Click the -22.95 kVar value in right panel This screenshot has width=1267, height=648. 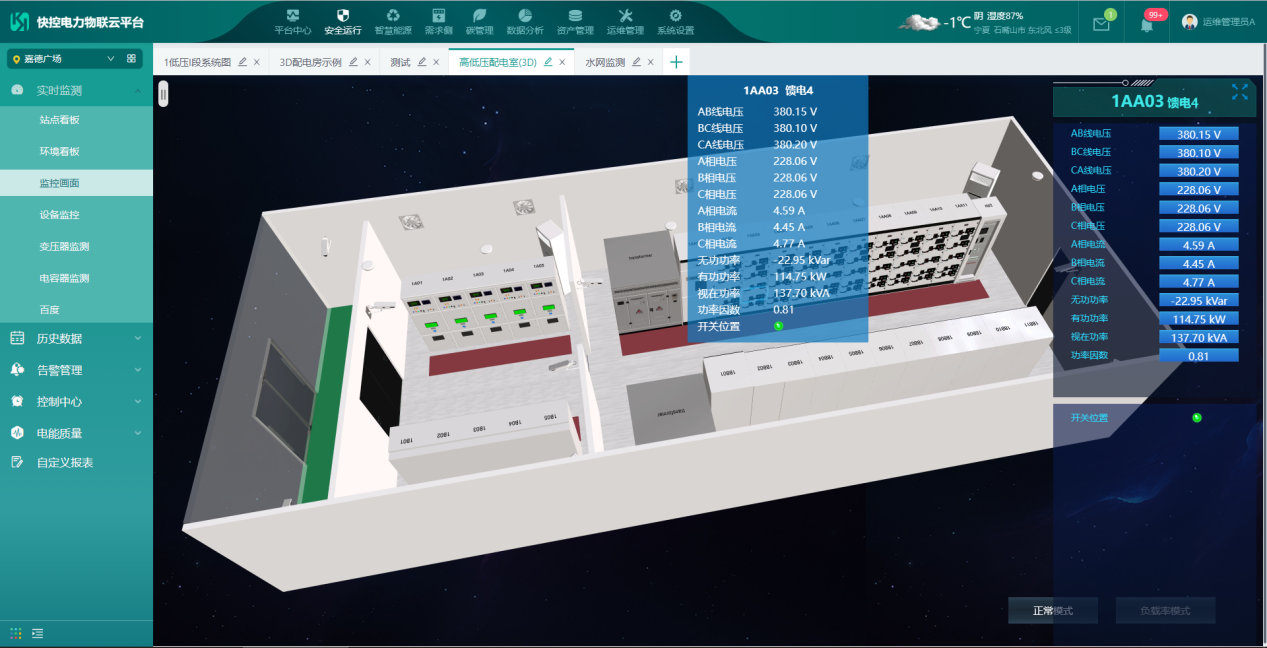[x=1198, y=300]
